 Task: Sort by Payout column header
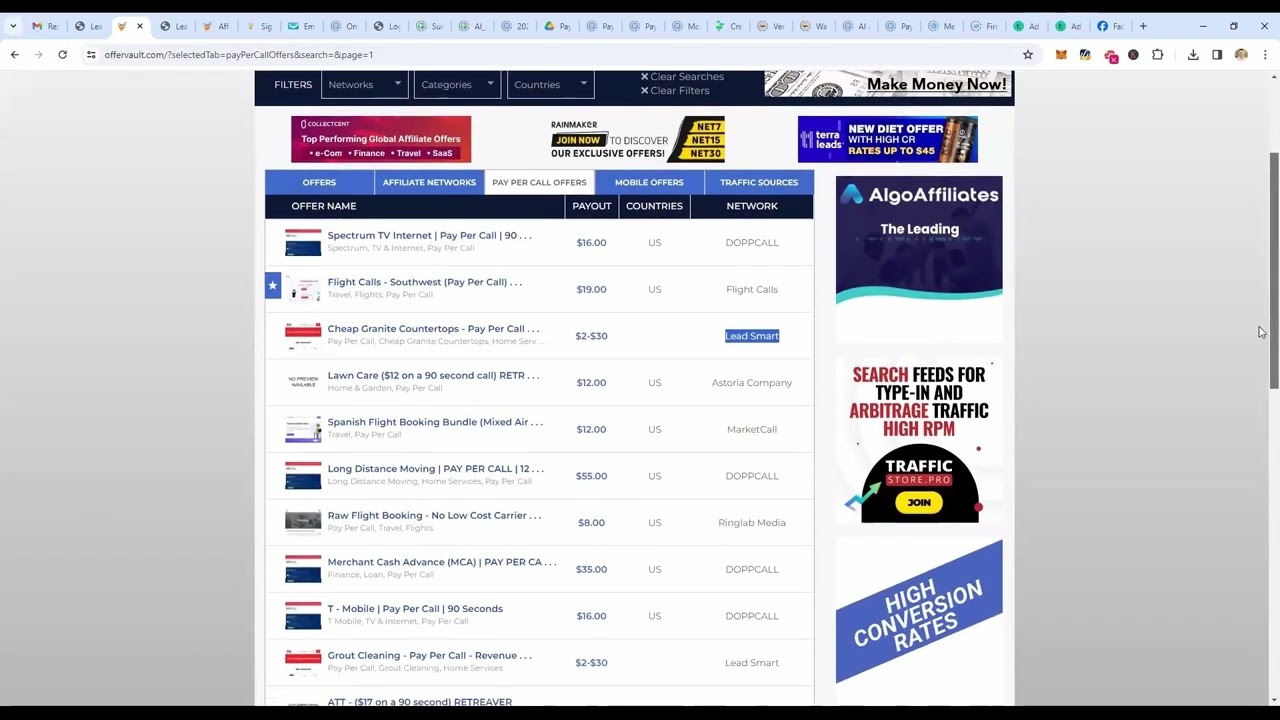tap(591, 206)
